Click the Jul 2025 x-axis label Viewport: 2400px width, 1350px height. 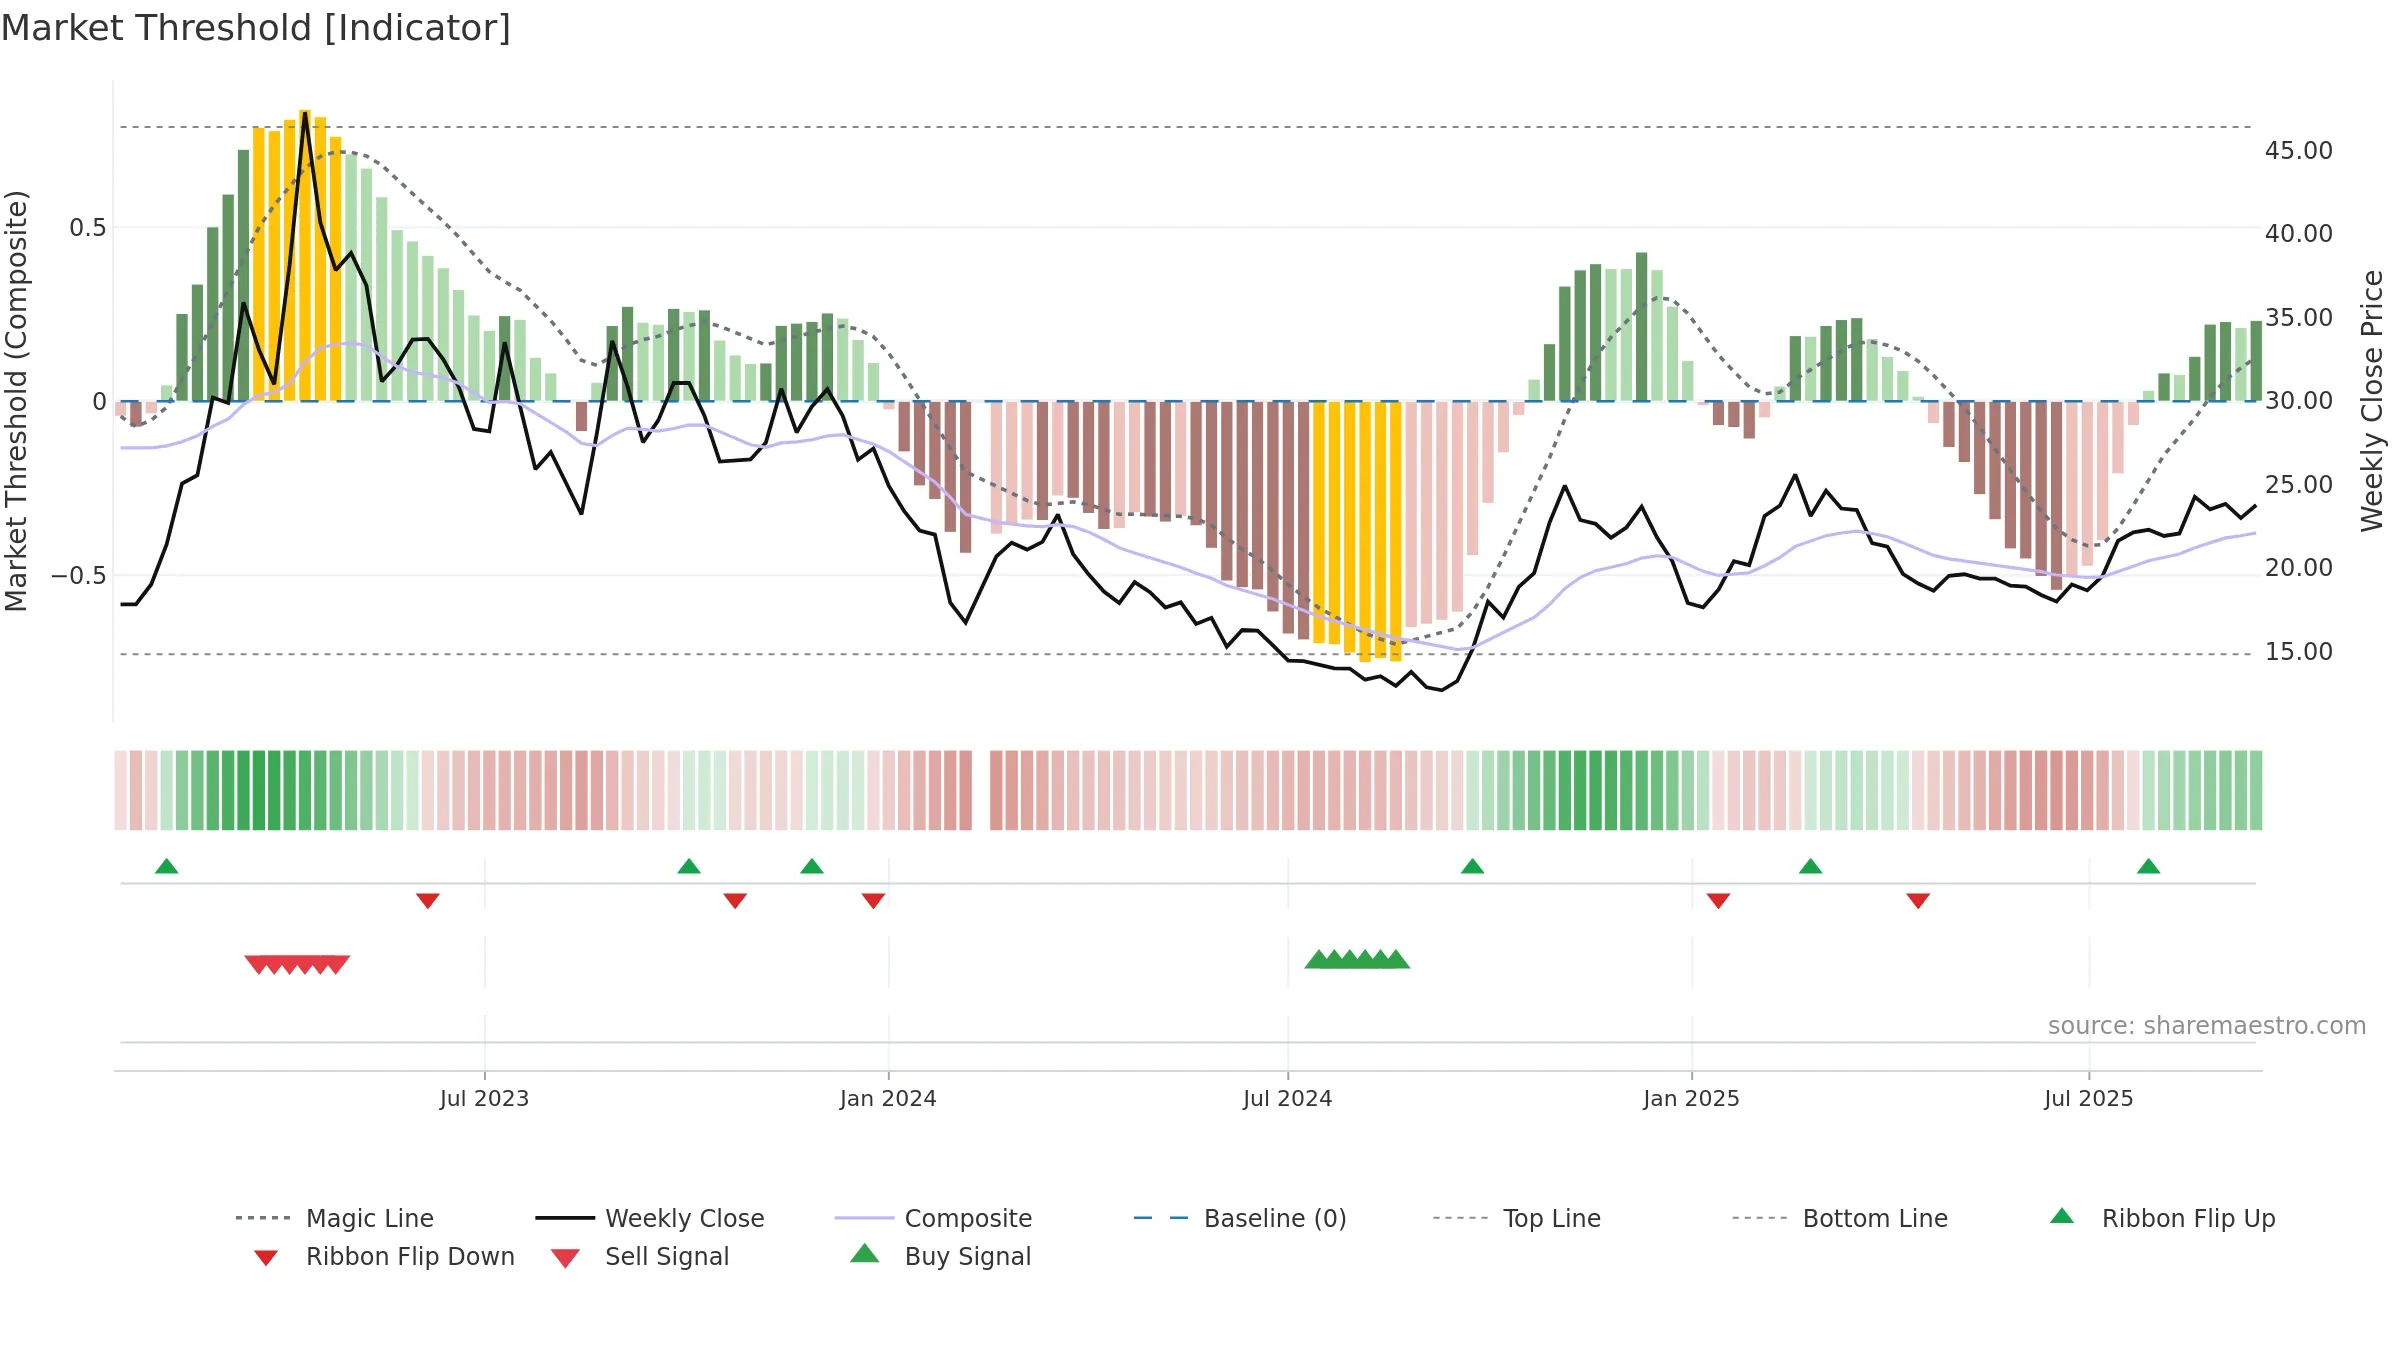(x=2089, y=1098)
